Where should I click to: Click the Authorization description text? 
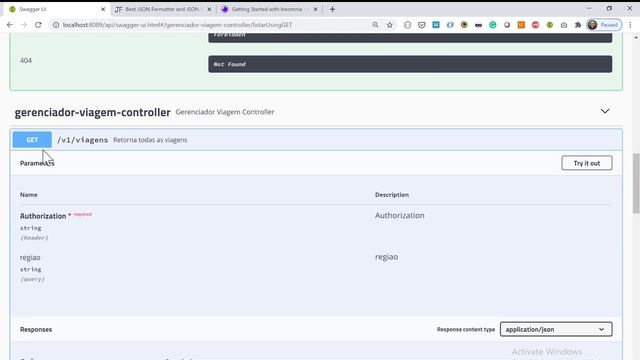(400, 216)
